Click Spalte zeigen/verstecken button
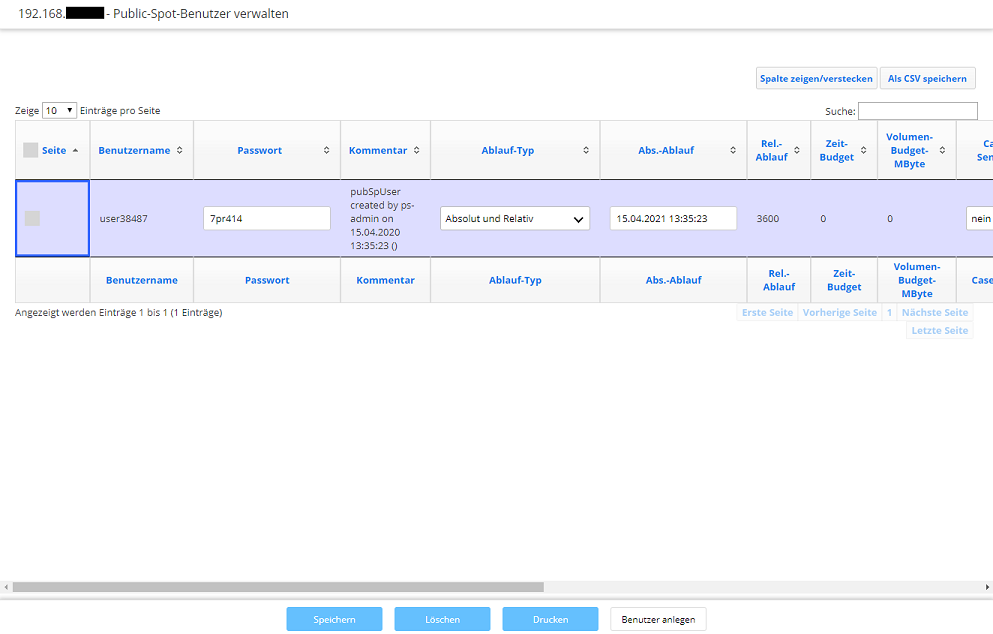The image size is (993, 634). (816, 79)
